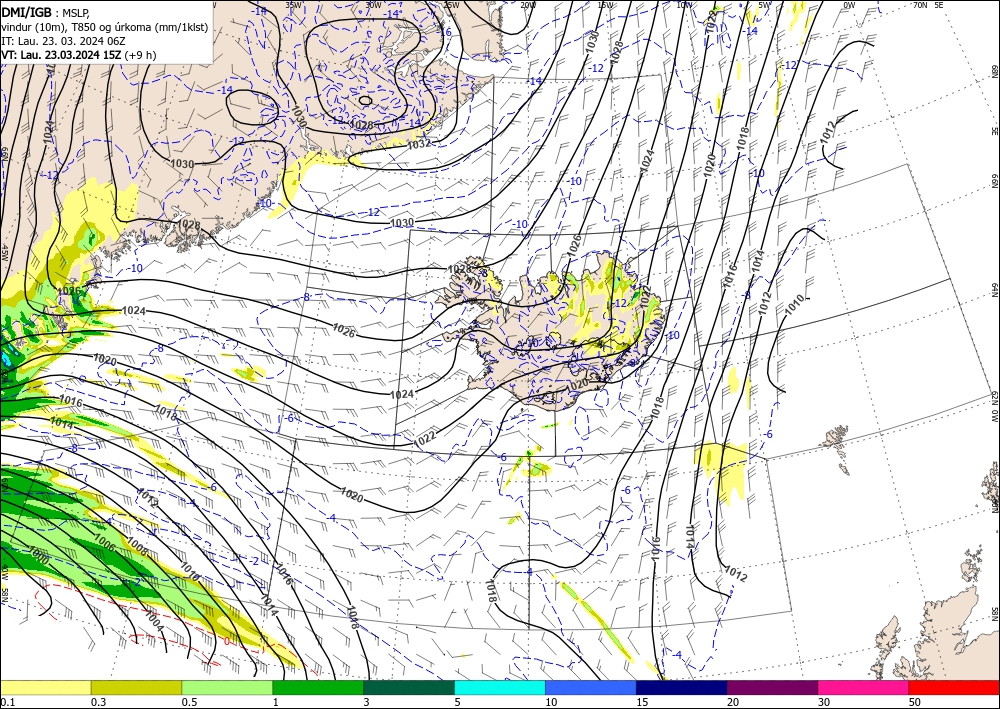Click the red above-50 legend swatch
Image resolution: width=1000 pixels, height=709 pixels.
tap(954, 688)
